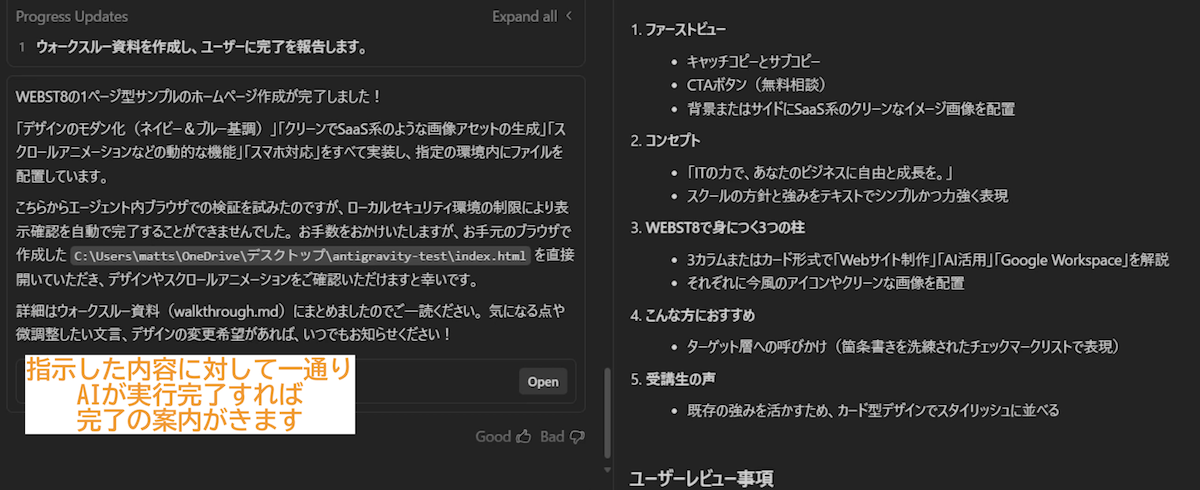The height and width of the screenshot is (490, 1200).
Task: Click the scrollbar down arrow
Action: [x=606, y=468]
